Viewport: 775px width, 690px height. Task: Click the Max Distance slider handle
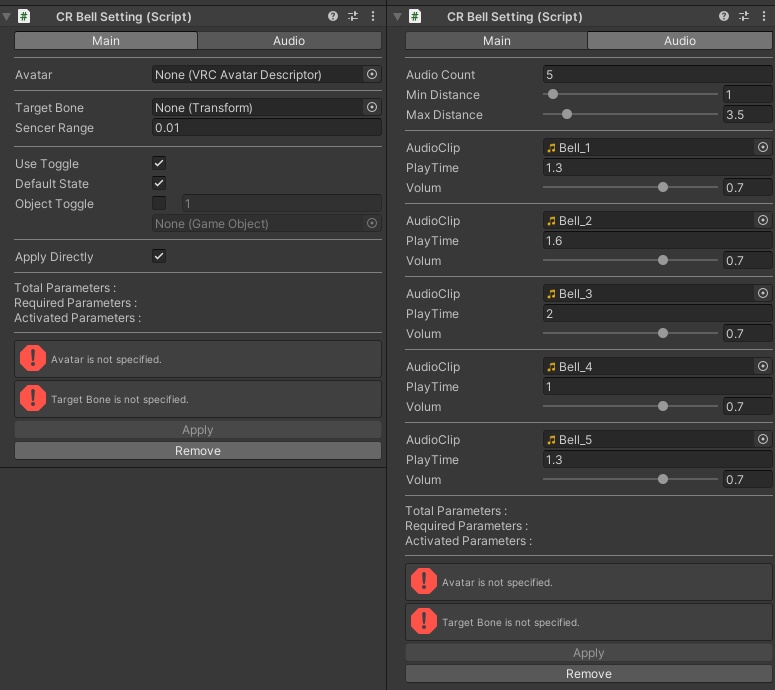point(567,115)
